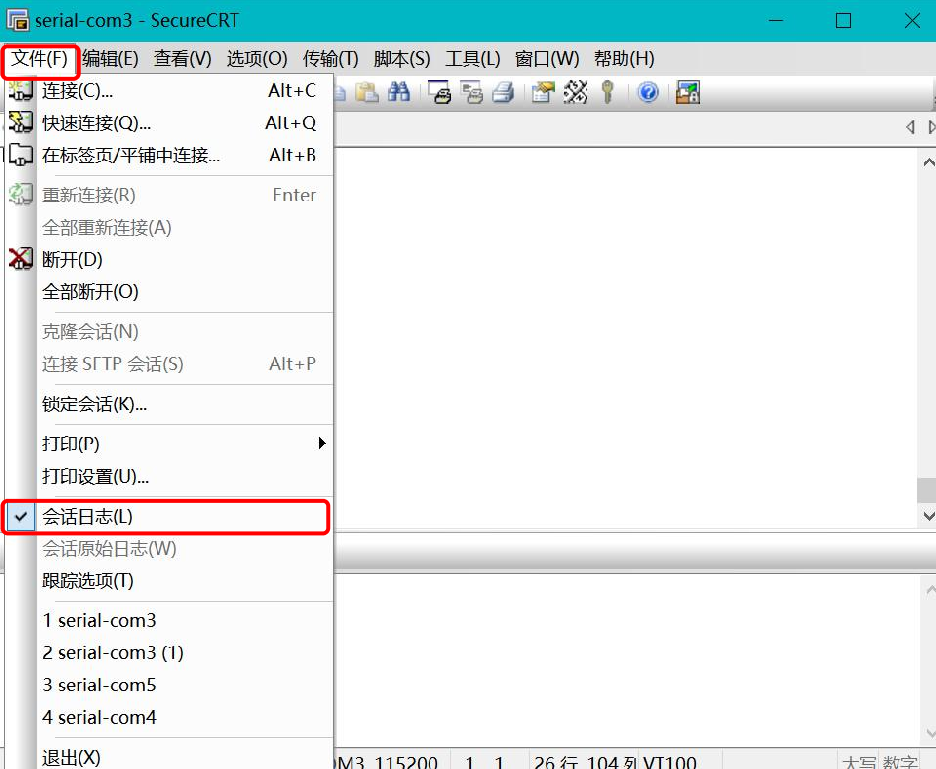The width and height of the screenshot is (936, 769).
Task: Open the Keymap Editor toolbar icon
Action: tap(575, 93)
